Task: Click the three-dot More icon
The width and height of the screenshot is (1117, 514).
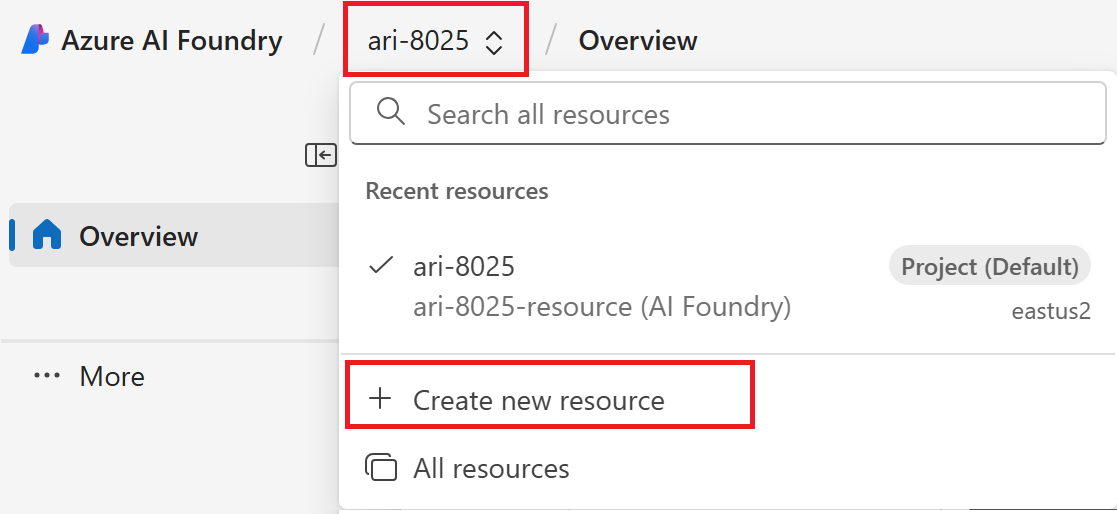Action: point(47,376)
